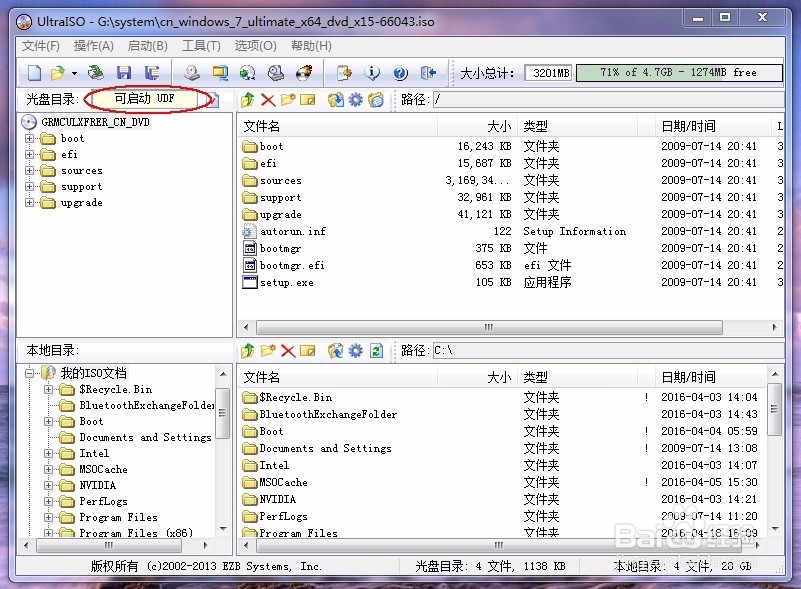Click the 大小 column header in disc pane
The height and width of the screenshot is (589, 801).
(x=478, y=126)
